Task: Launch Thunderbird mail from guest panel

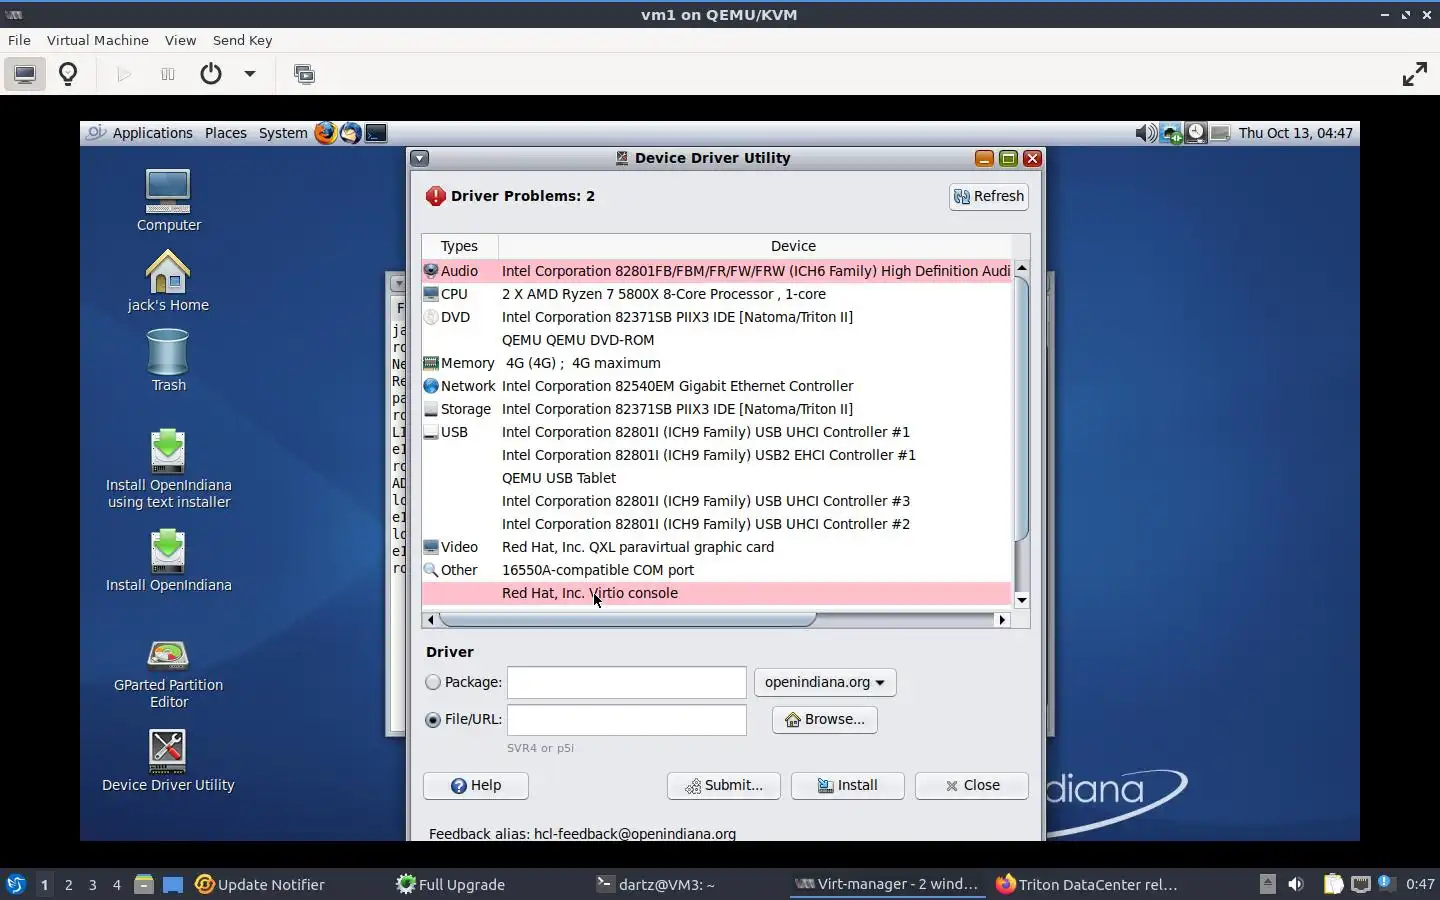Action: [x=350, y=133]
